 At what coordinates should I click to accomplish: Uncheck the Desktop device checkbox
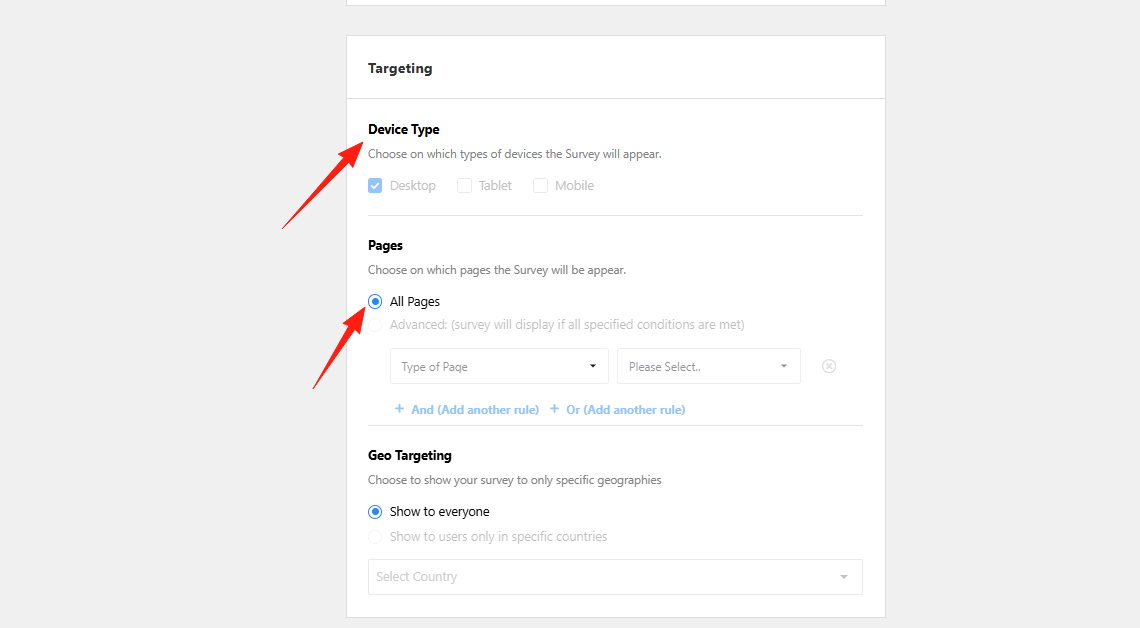(x=375, y=186)
